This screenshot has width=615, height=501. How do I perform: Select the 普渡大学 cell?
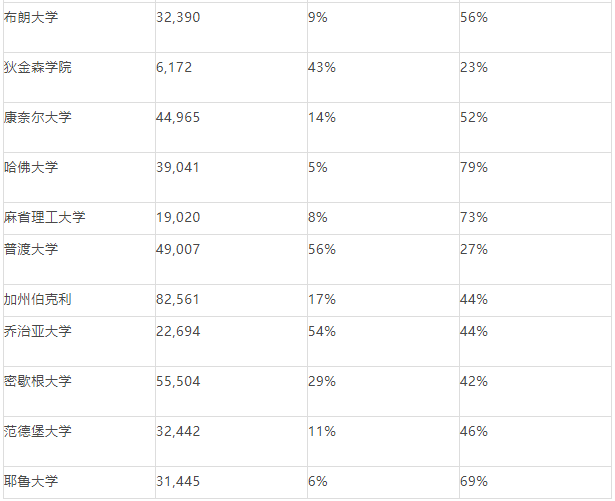coord(31,249)
